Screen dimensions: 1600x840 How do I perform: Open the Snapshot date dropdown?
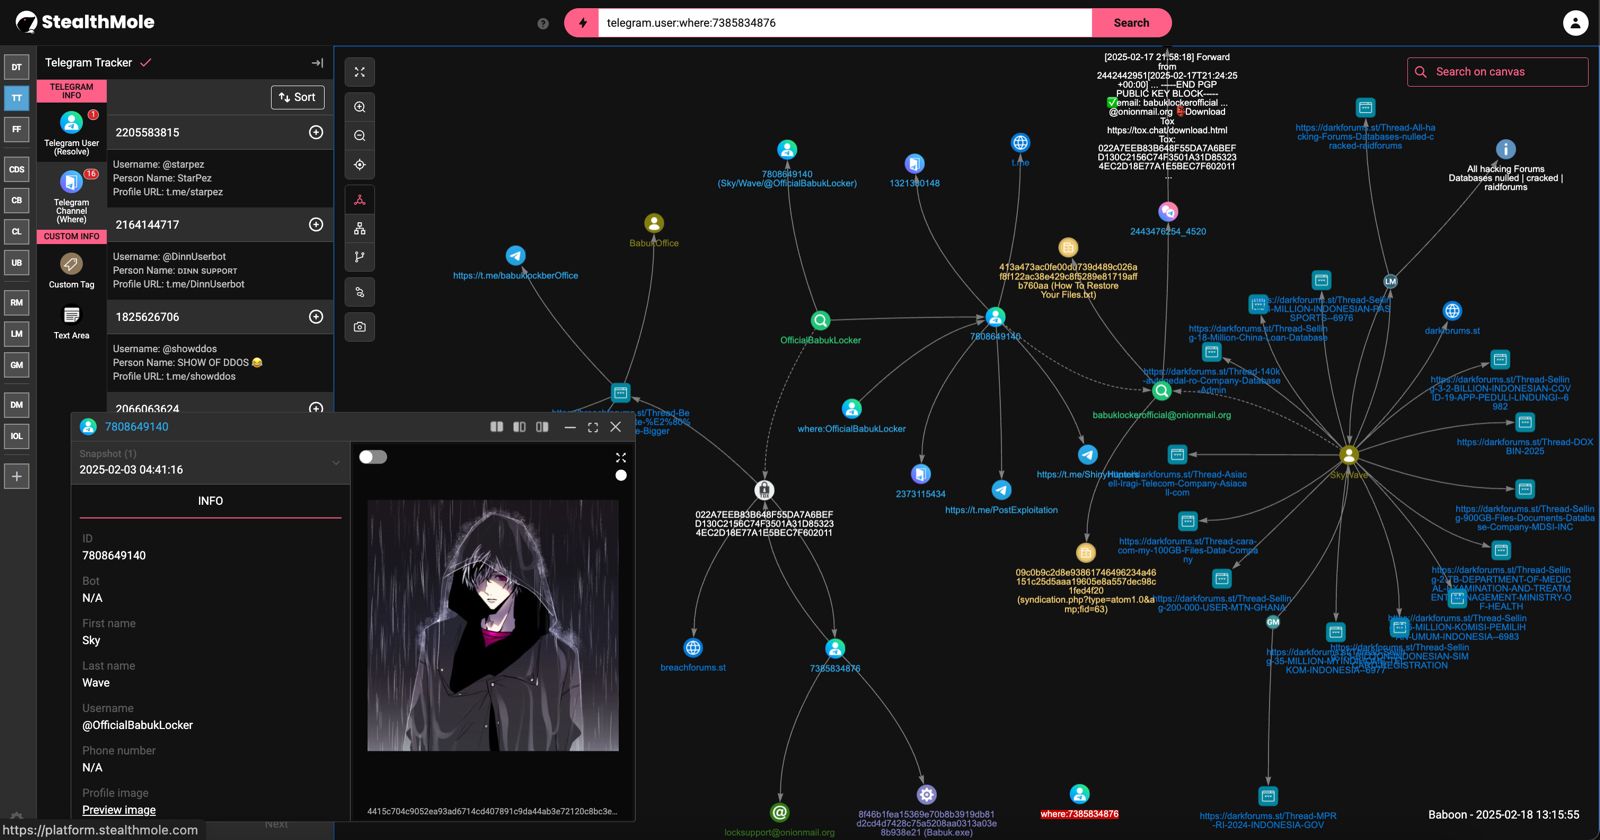[210, 462]
